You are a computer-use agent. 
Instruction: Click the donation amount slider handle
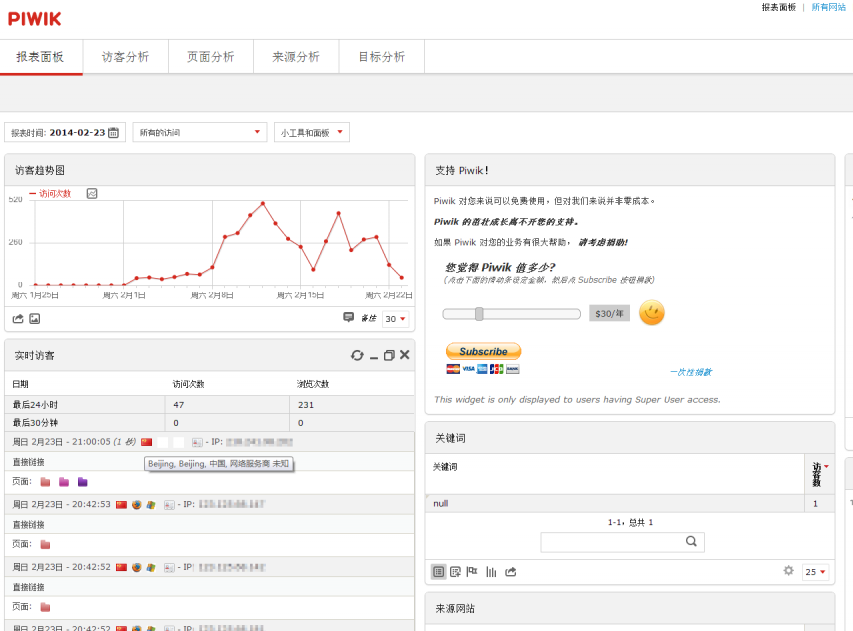479,314
